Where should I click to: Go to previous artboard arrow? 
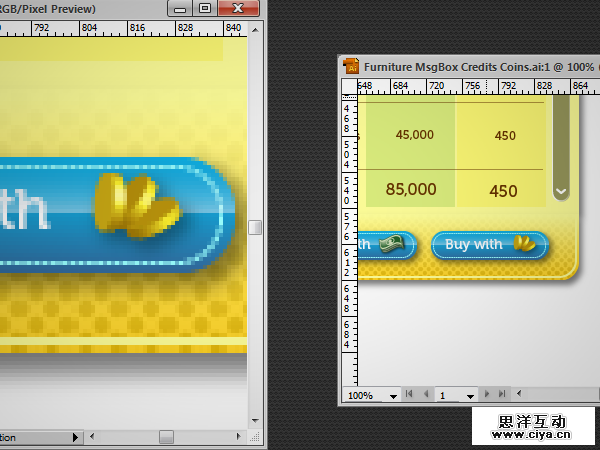[425, 395]
